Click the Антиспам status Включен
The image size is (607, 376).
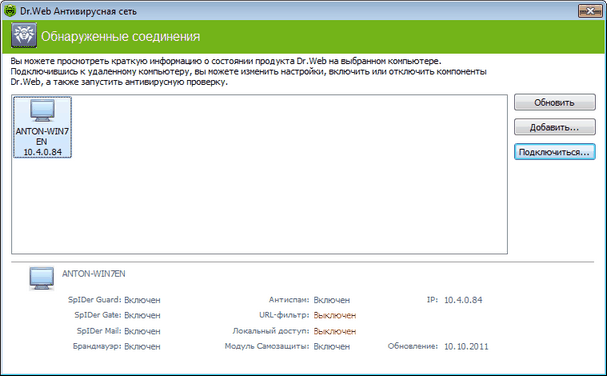coord(332,300)
